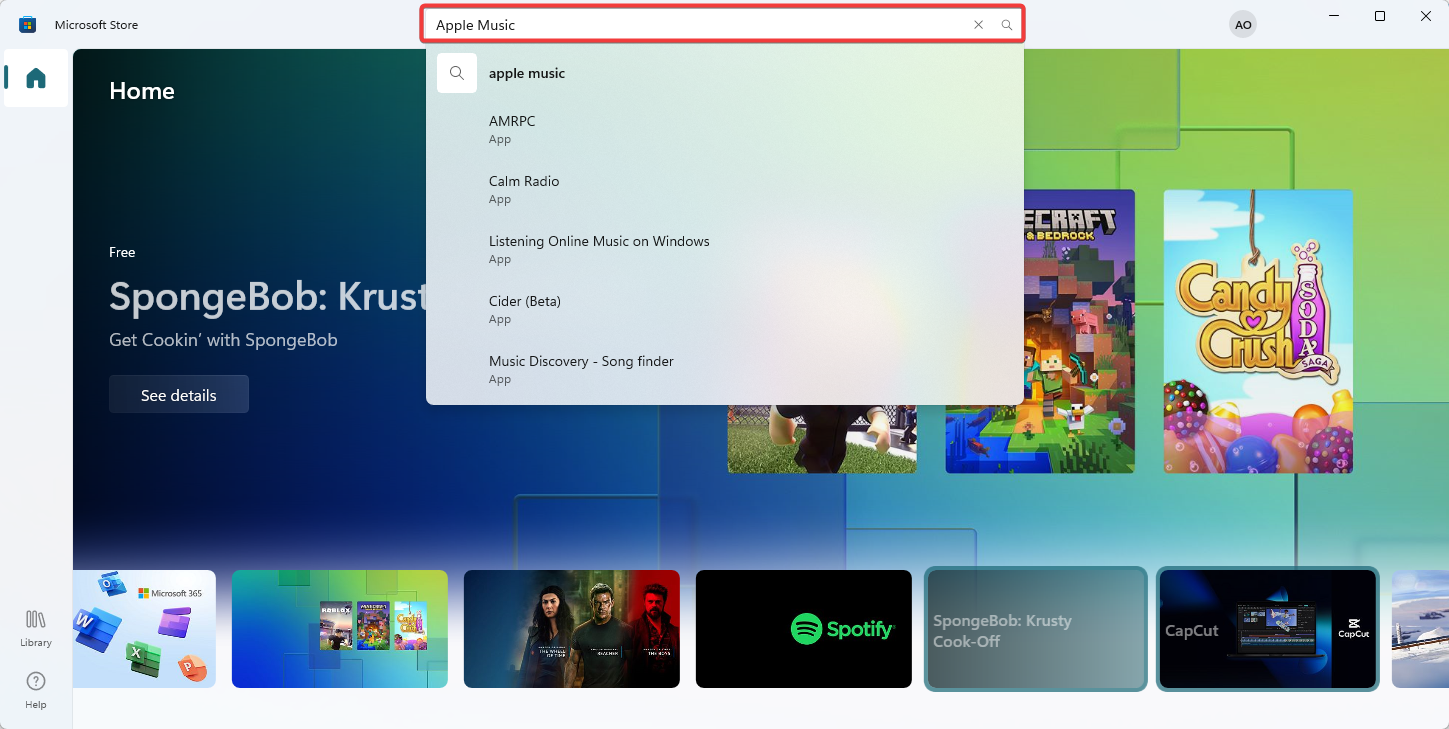Open the CapCut banner card
Screen dimensions: 1449x729
point(1268,629)
